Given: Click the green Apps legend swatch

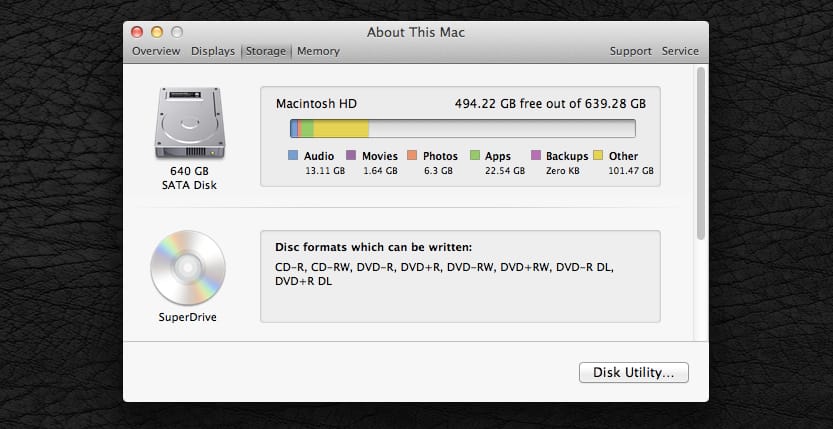Looking at the screenshot, I should coord(475,155).
